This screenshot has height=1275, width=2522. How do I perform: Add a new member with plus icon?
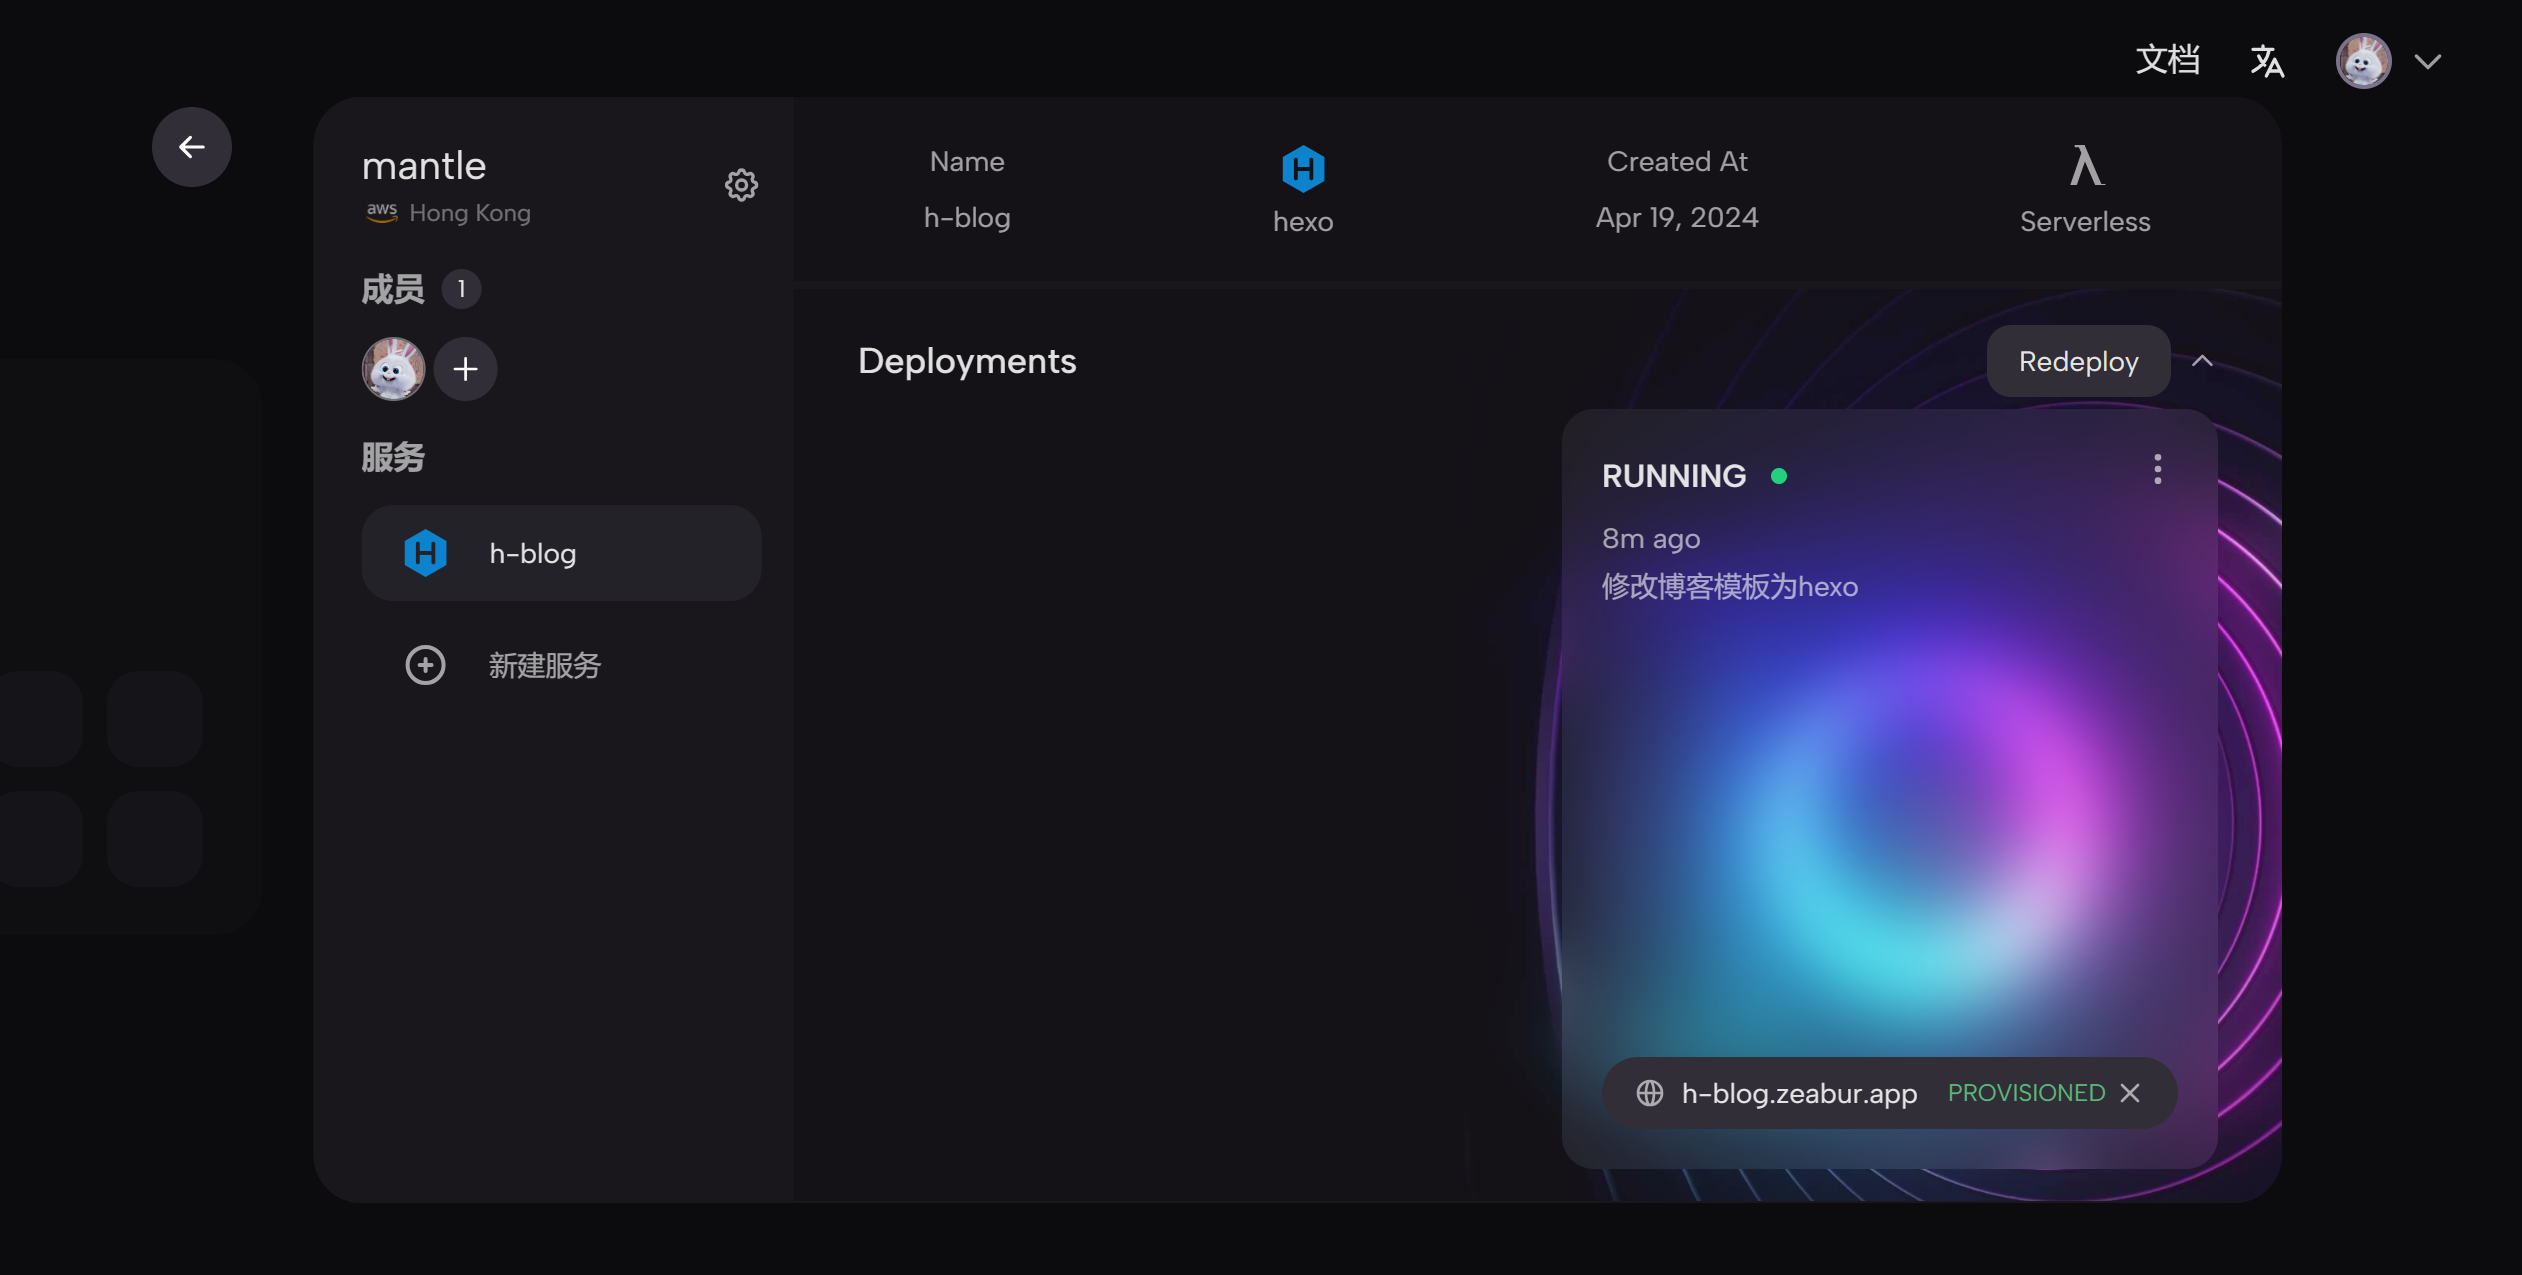pos(465,369)
